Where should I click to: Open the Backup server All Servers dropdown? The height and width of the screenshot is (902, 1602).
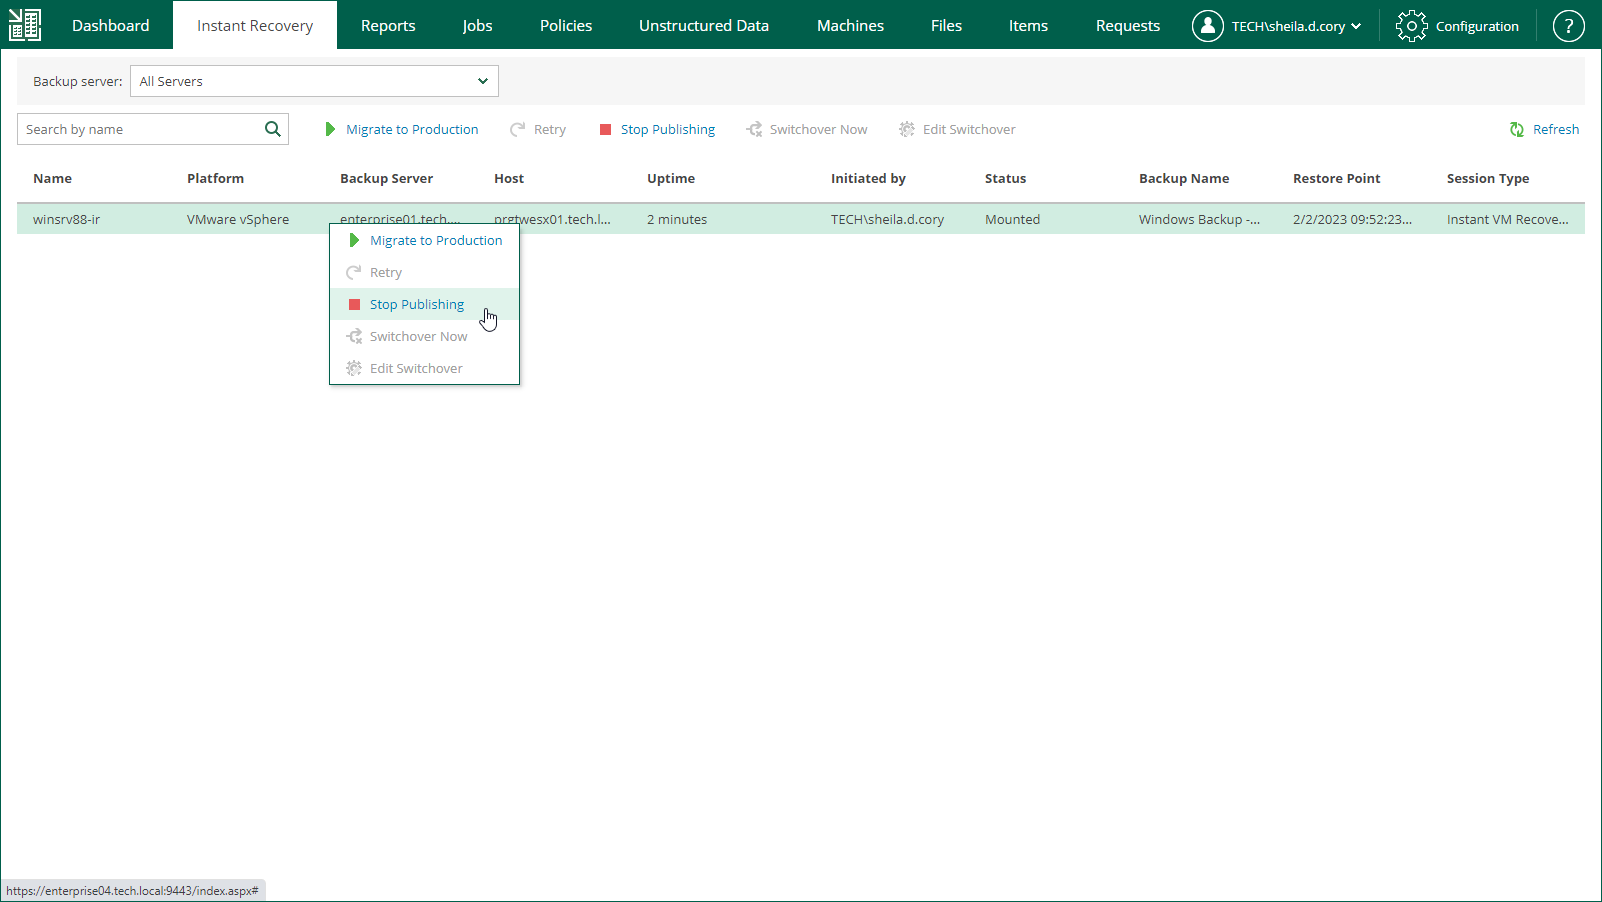[x=313, y=81]
